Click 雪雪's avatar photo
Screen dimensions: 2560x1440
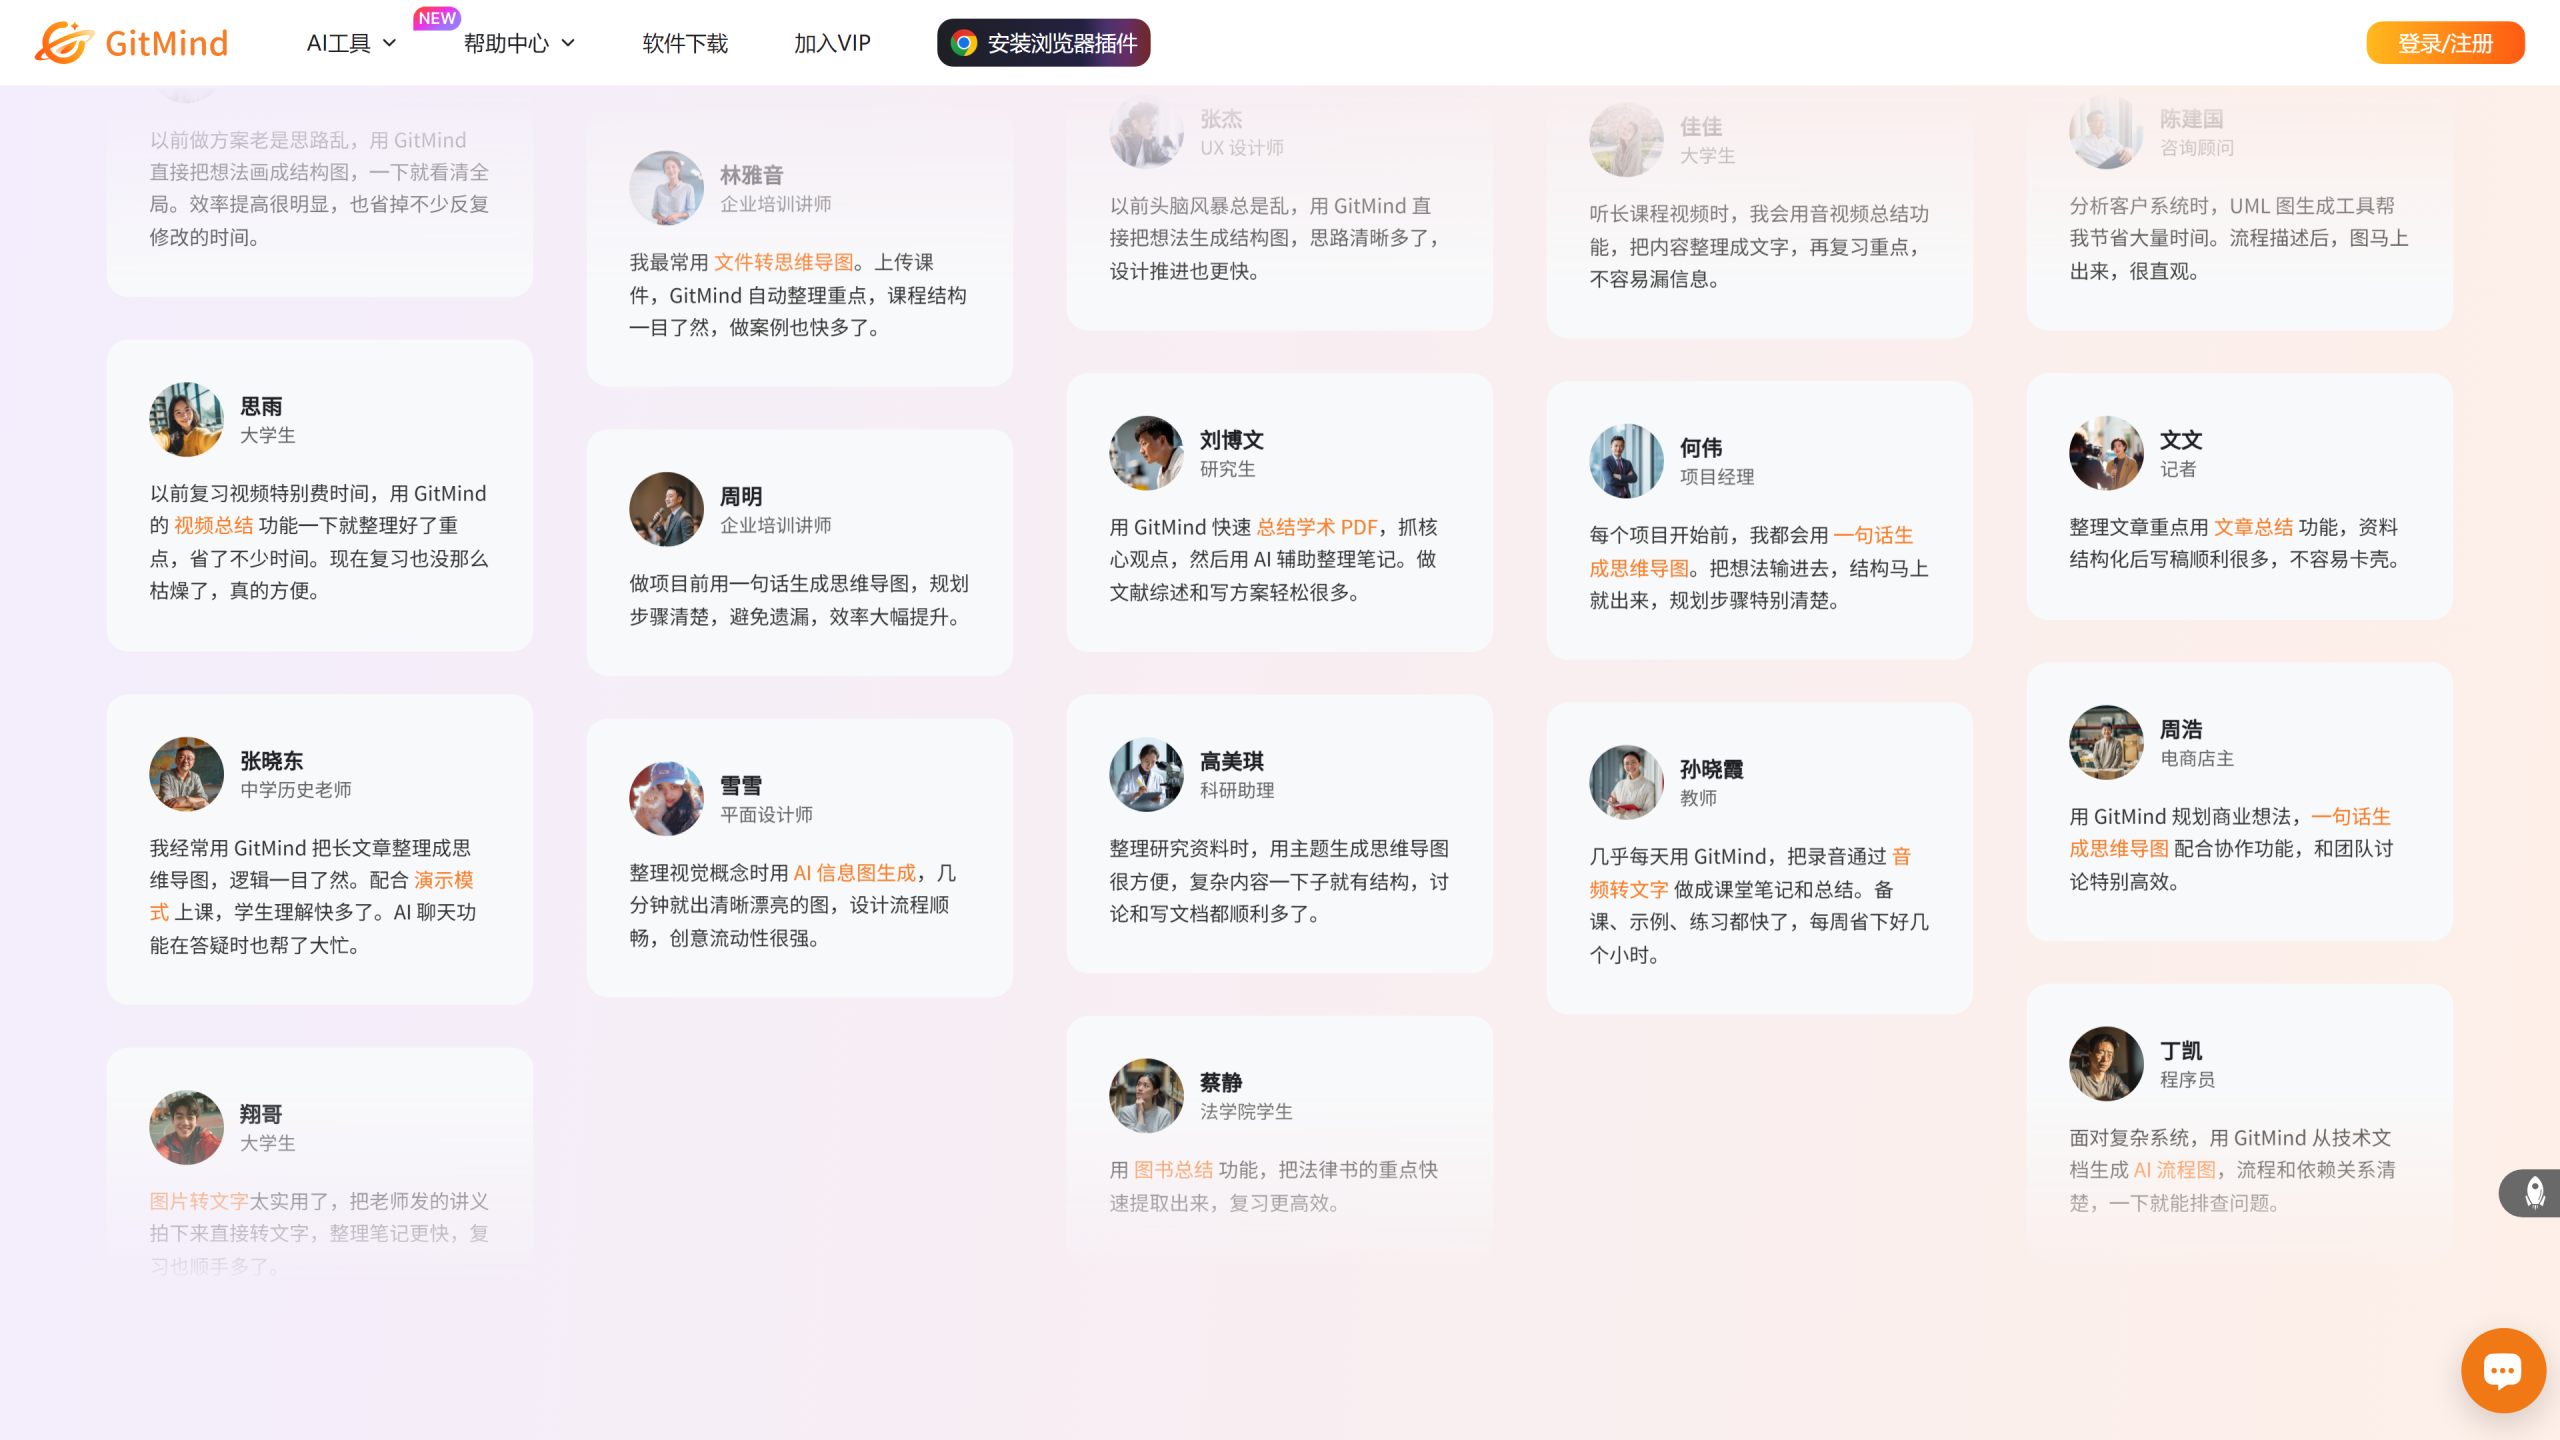pyautogui.click(x=666, y=798)
